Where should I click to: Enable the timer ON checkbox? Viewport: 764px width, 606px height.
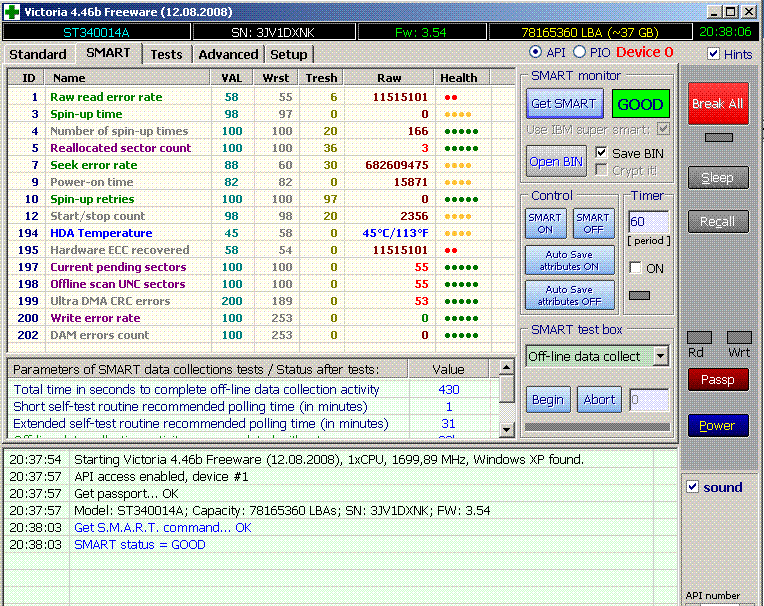point(635,268)
